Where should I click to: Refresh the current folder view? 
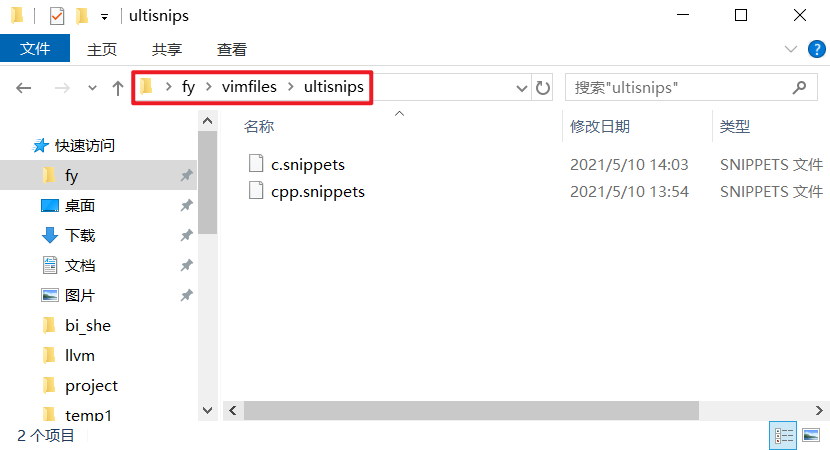click(x=543, y=88)
